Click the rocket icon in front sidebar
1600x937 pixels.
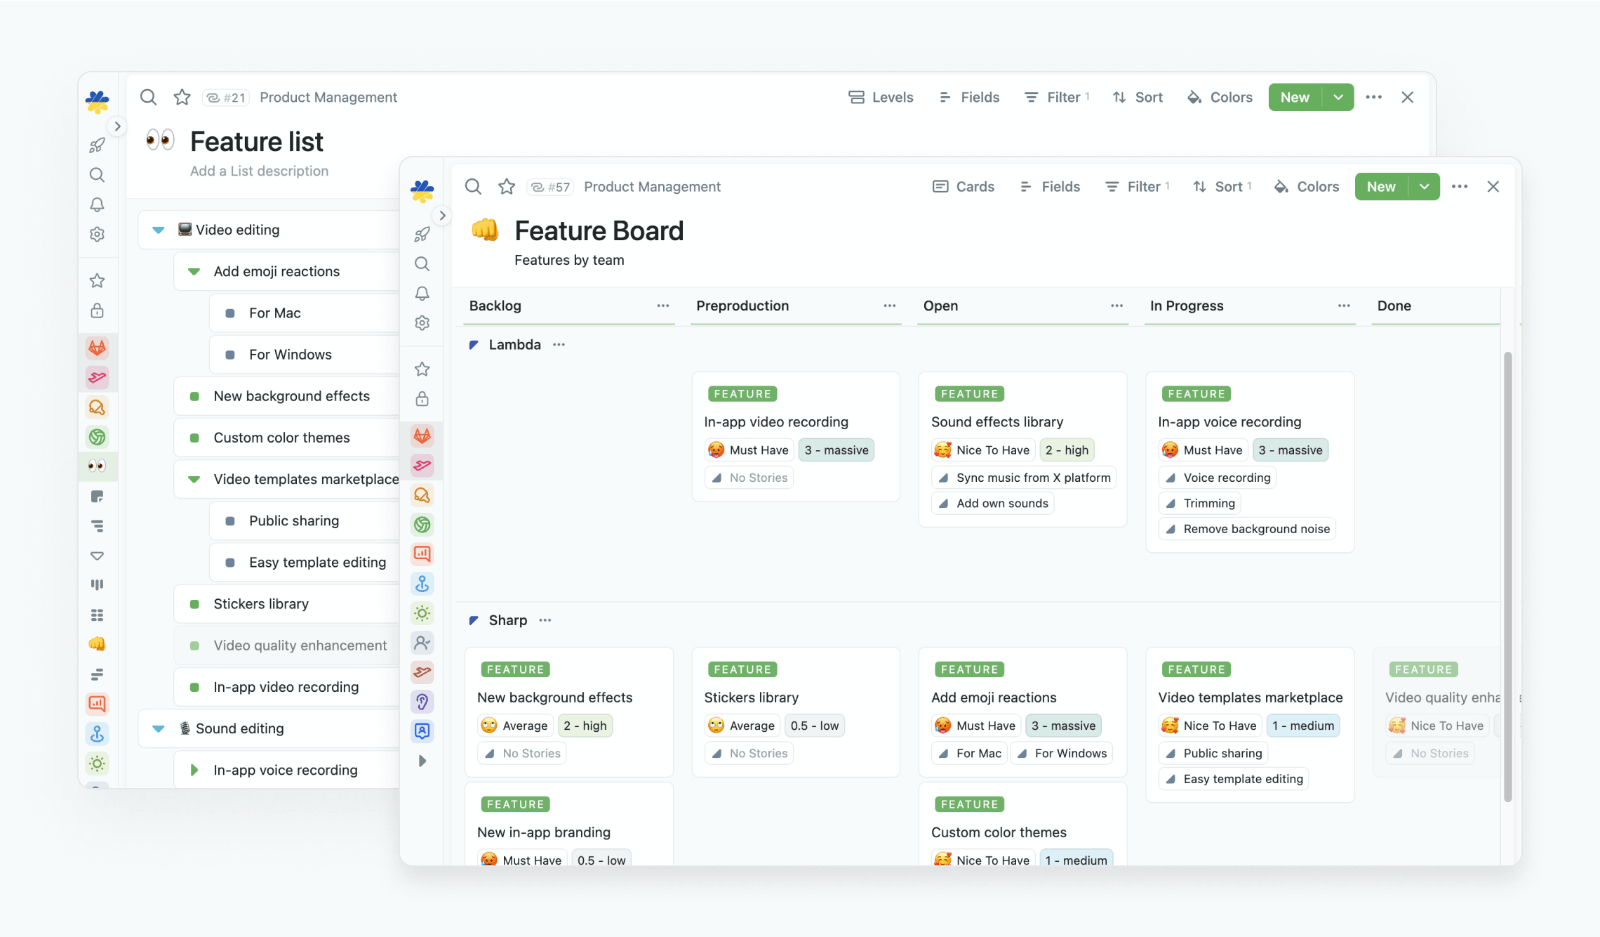click(422, 234)
